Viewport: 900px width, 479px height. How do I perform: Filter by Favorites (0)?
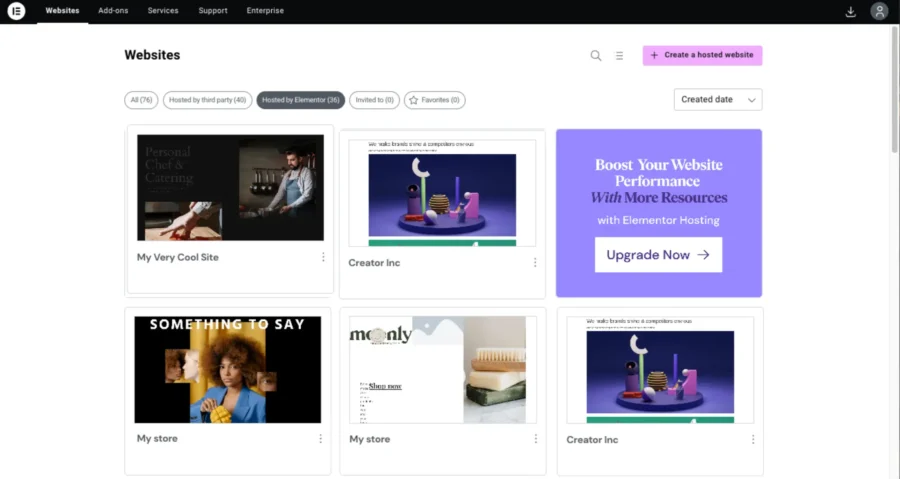[x=435, y=100]
